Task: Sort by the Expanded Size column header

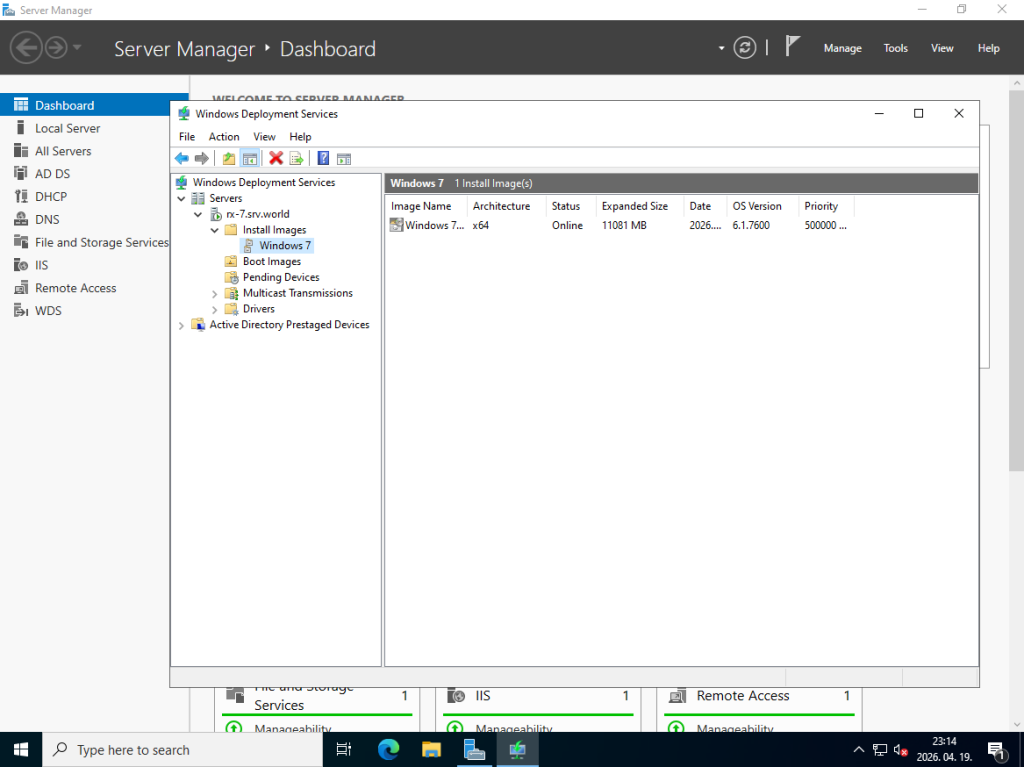Action: pos(634,206)
